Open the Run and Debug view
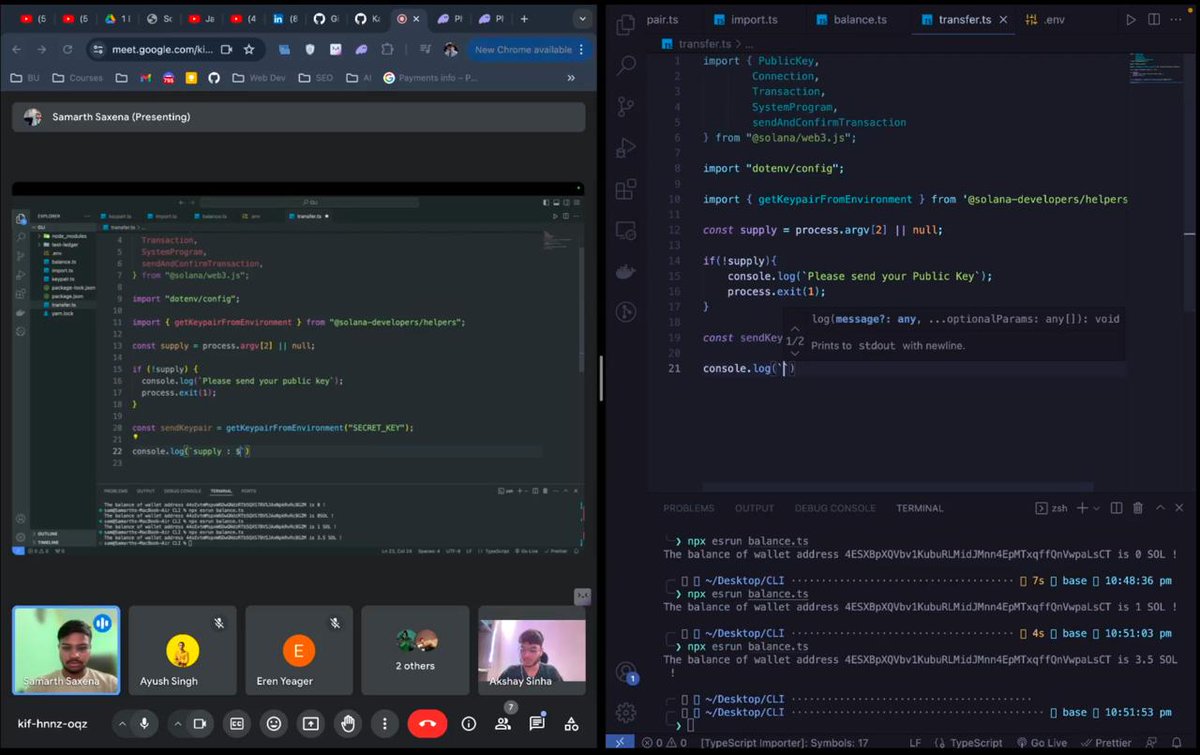The height and width of the screenshot is (755, 1200). tap(625, 148)
